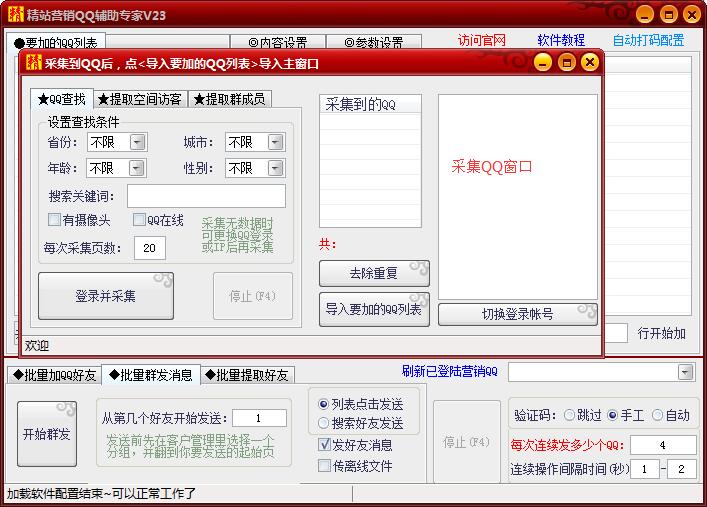Click 刷新已登陆营销QQ link
The height and width of the screenshot is (507, 707).
(450, 371)
